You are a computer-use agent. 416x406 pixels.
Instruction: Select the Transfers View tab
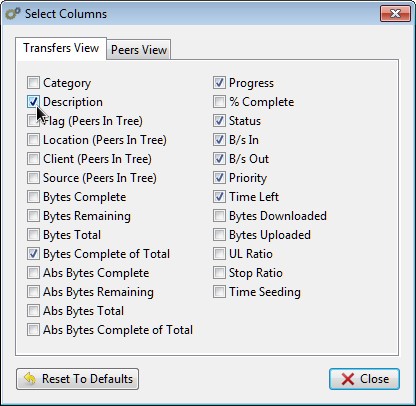[x=61, y=48]
